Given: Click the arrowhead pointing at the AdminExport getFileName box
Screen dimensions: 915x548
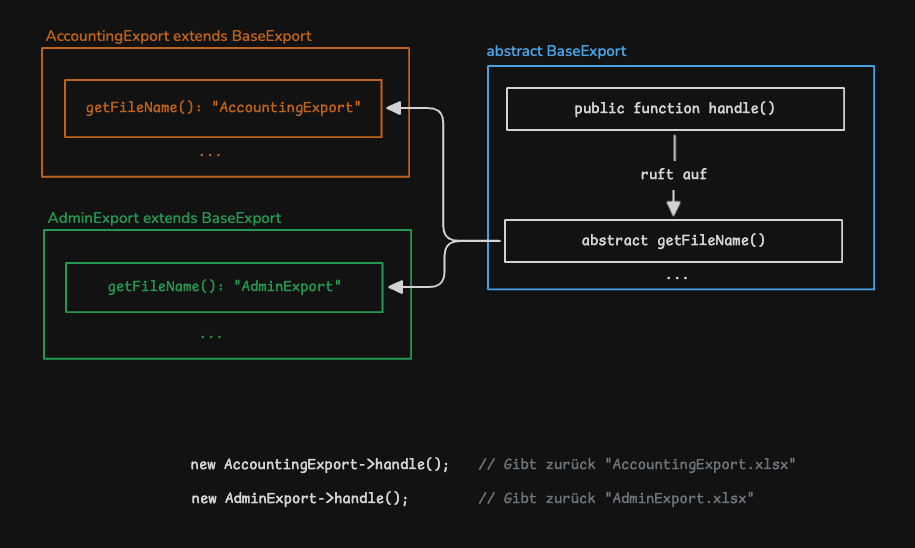Looking at the screenshot, I should [394, 287].
